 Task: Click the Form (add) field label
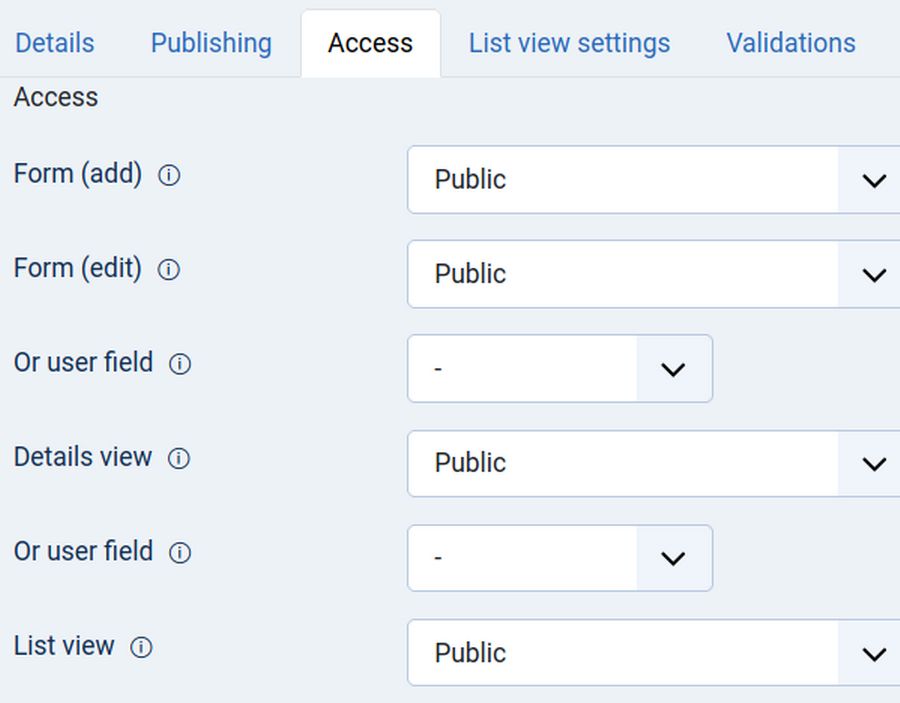pos(78,174)
